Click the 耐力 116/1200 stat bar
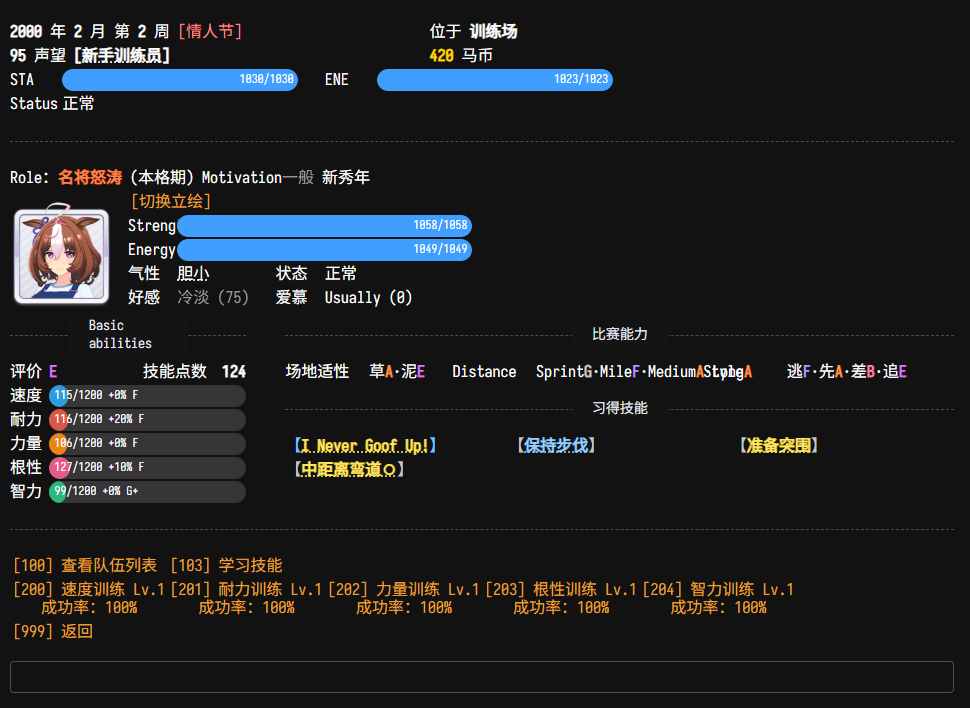 click(147, 420)
